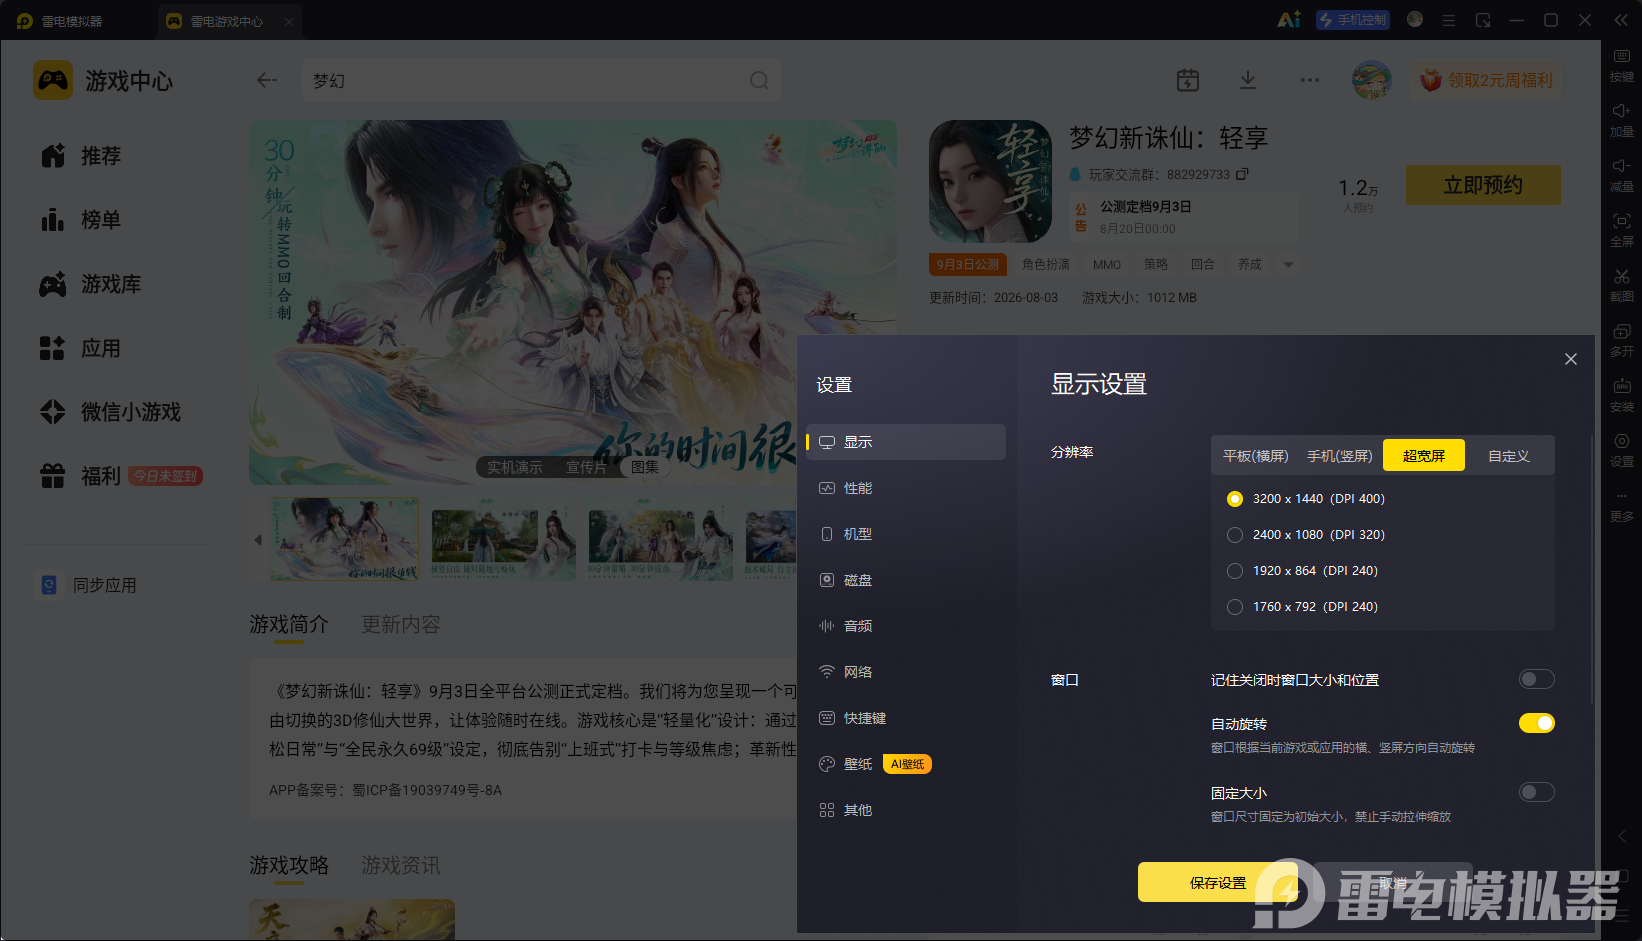The height and width of the screenshot is (941, 1642).
Task: Select the 1920 x 864 (DPI 240) resolution
Action: [1235, 571]
